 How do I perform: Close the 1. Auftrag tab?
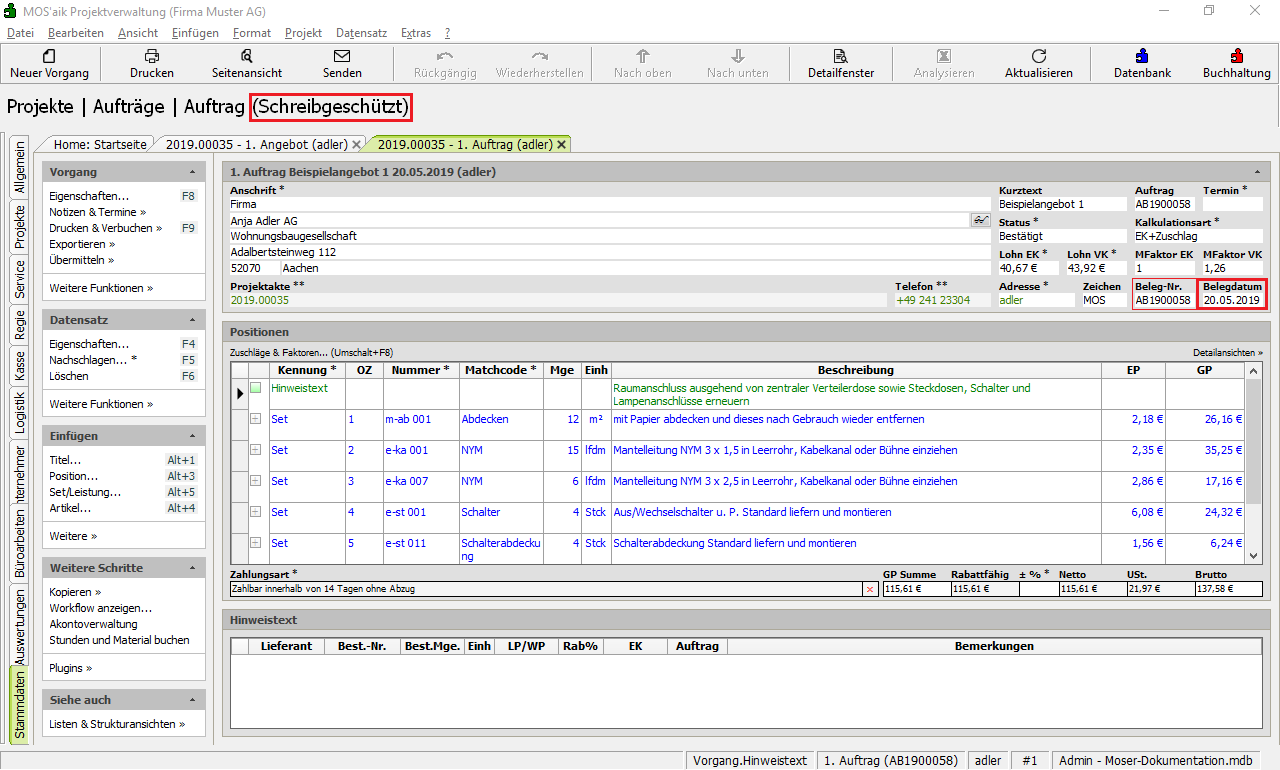point(561,144)
